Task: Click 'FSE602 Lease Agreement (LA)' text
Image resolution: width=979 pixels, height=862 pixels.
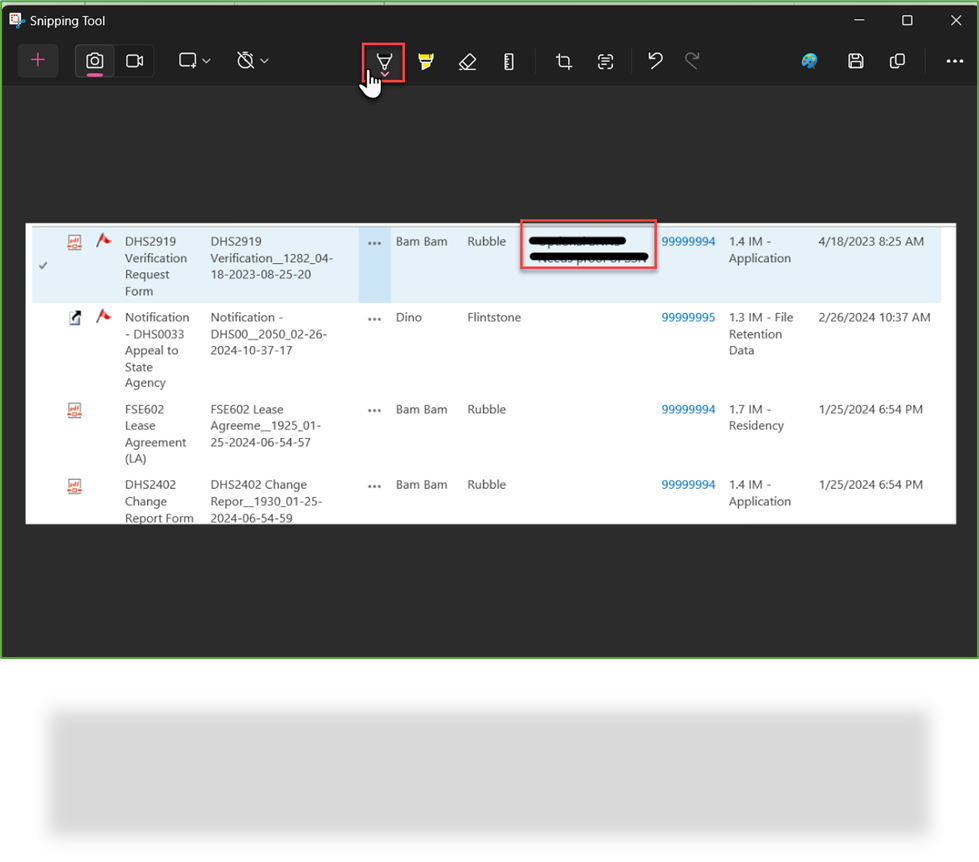Action: point(155,434)
